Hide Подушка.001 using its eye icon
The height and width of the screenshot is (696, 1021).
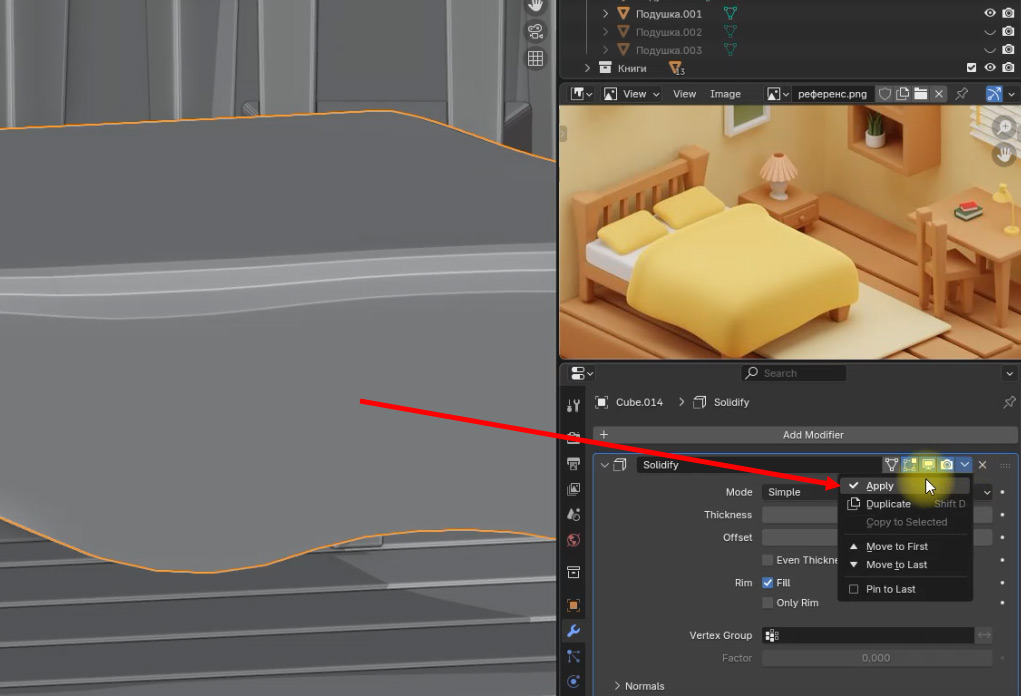coord(990,14)
